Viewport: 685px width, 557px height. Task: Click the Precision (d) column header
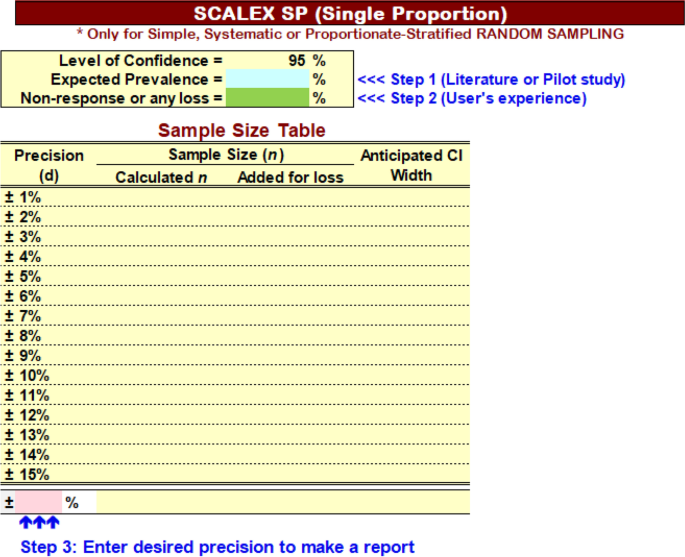pyautogui.click(x=48, y=166)
